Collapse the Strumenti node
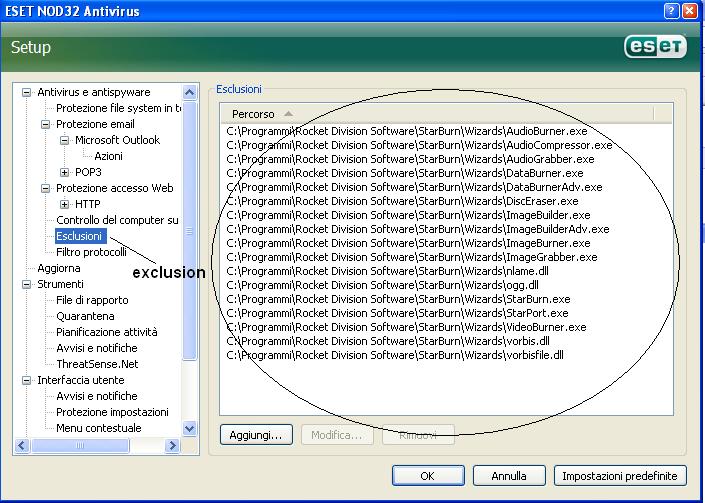The image size is (705, 503). [x=27, y=284]
